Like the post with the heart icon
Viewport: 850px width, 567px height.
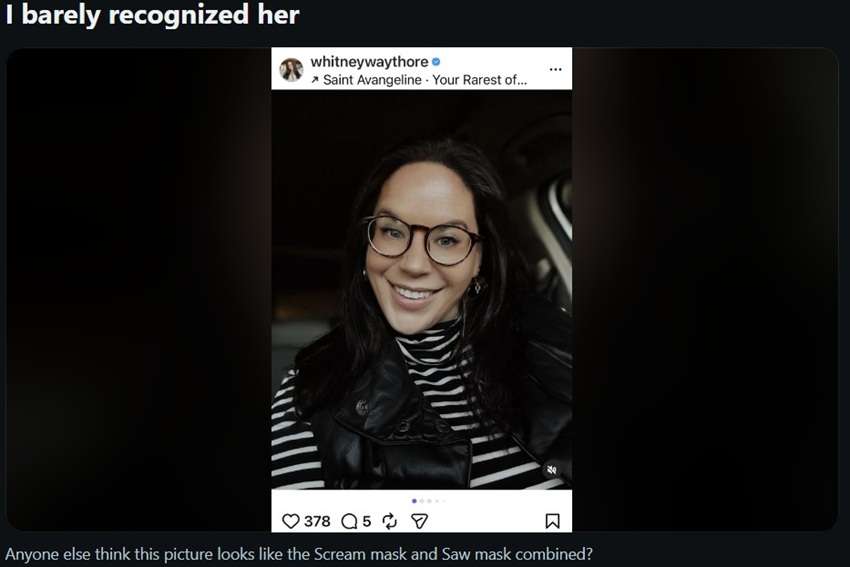(291, 521)
